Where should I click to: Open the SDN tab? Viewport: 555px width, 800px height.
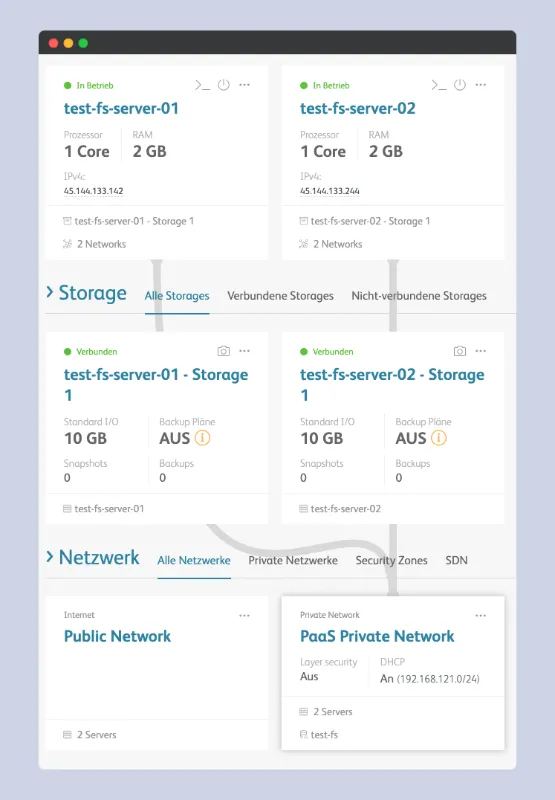(456, 560)
